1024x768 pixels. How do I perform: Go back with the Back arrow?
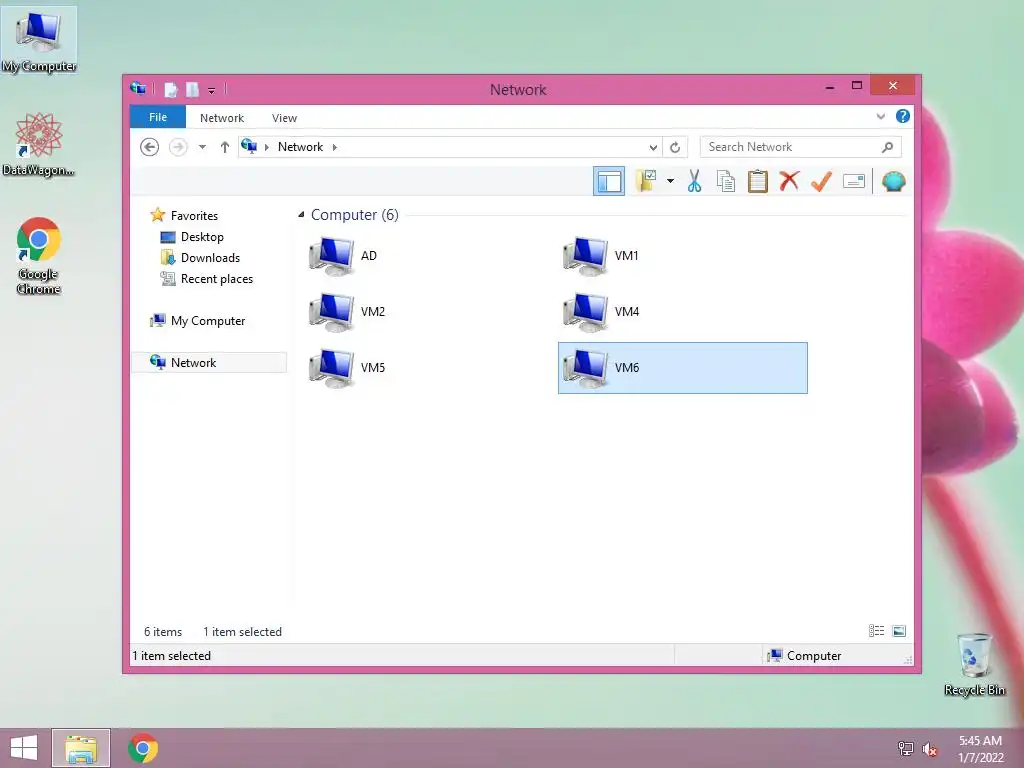[150, 147]
